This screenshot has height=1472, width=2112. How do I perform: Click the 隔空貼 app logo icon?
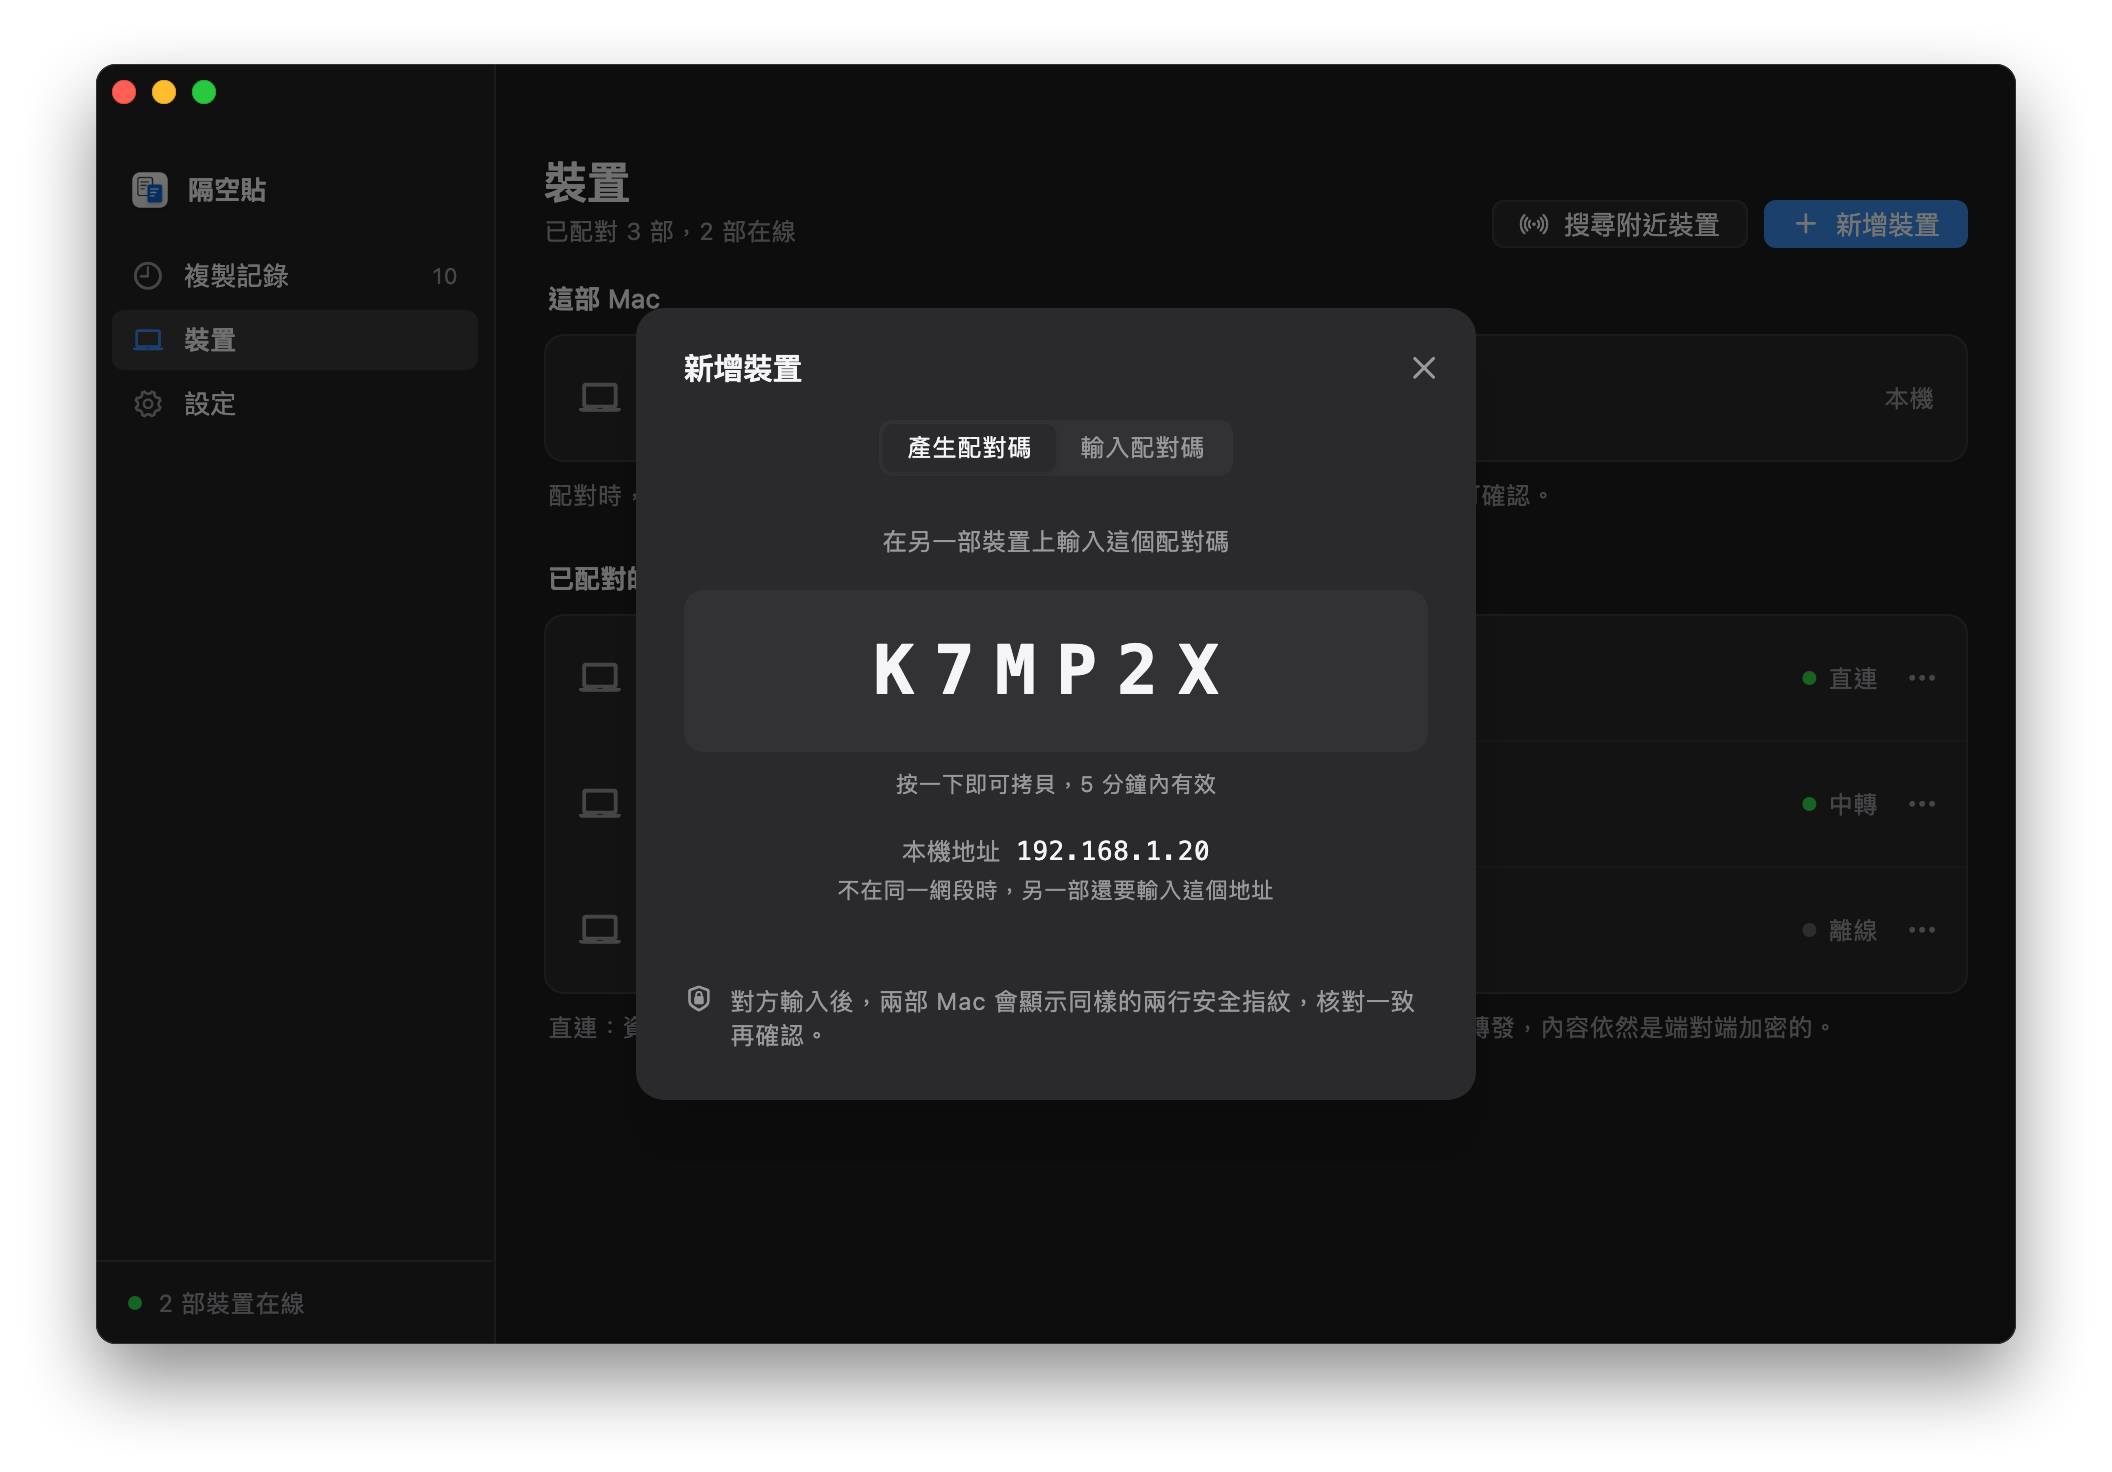150,189
